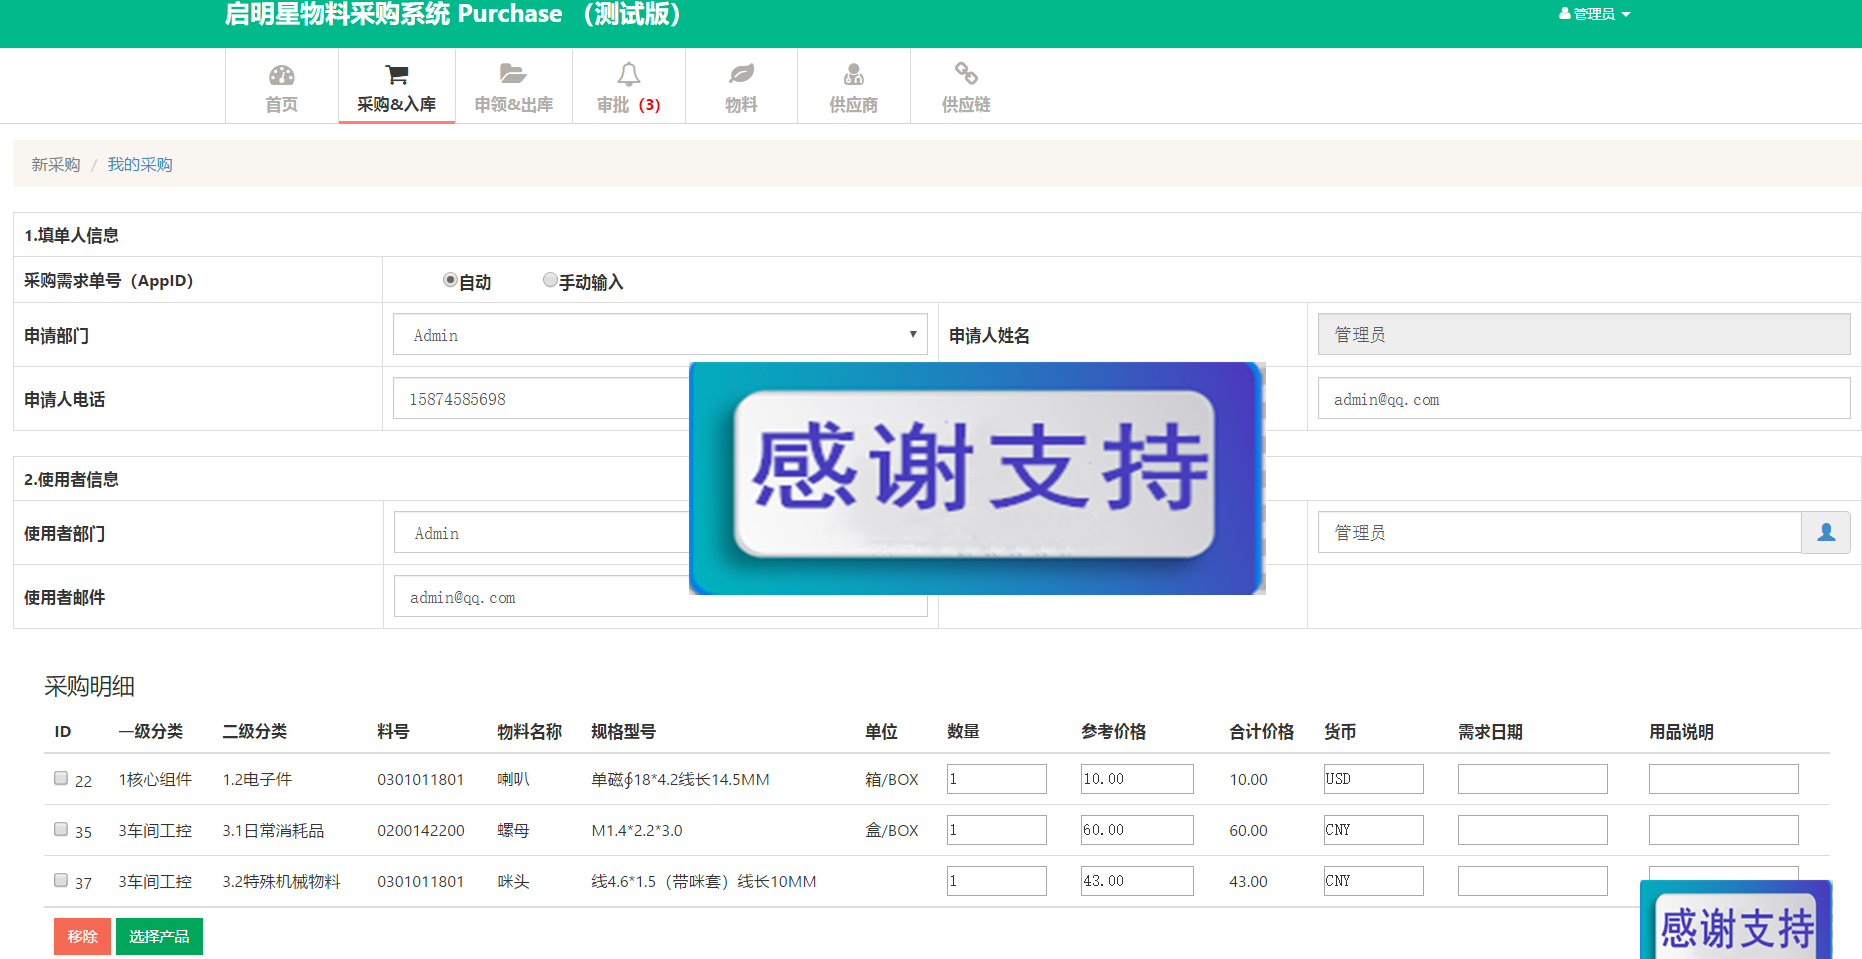This screenshot has width=1862, height=959.
Task: Click the user name 管理员 field in section 2
Action: coord(1560,533)
